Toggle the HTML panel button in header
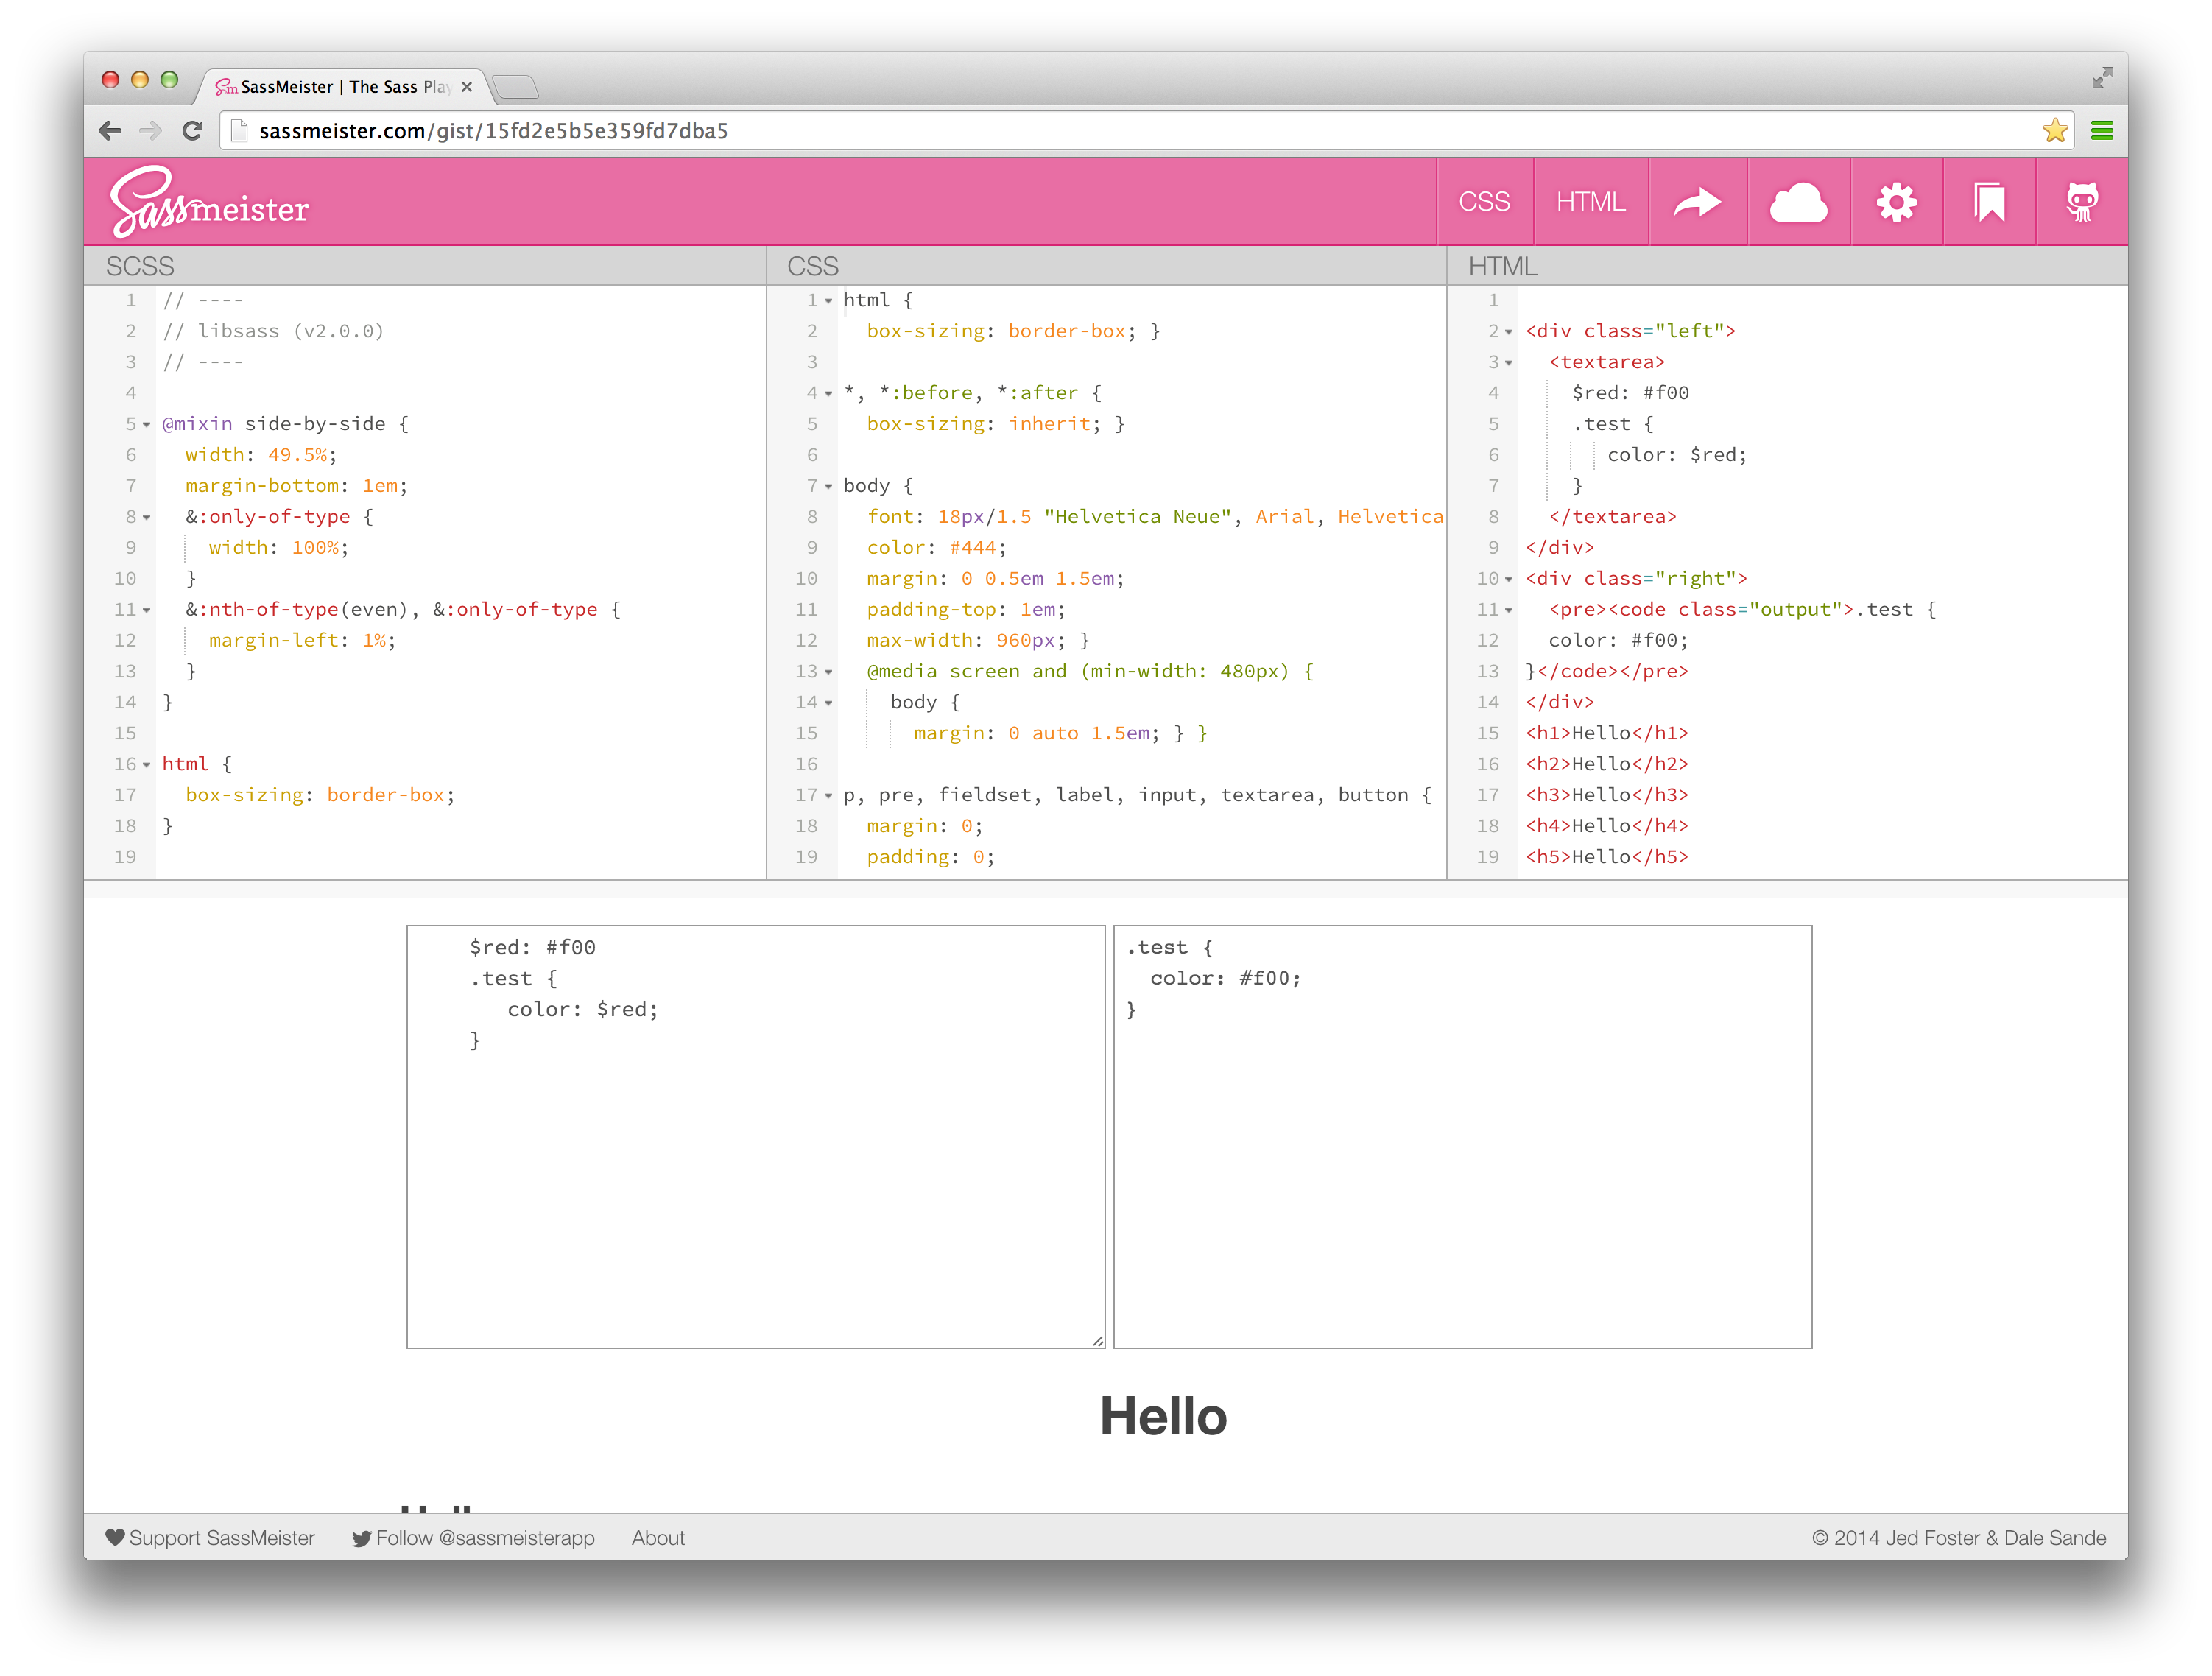 click(x=1590, y=201)
